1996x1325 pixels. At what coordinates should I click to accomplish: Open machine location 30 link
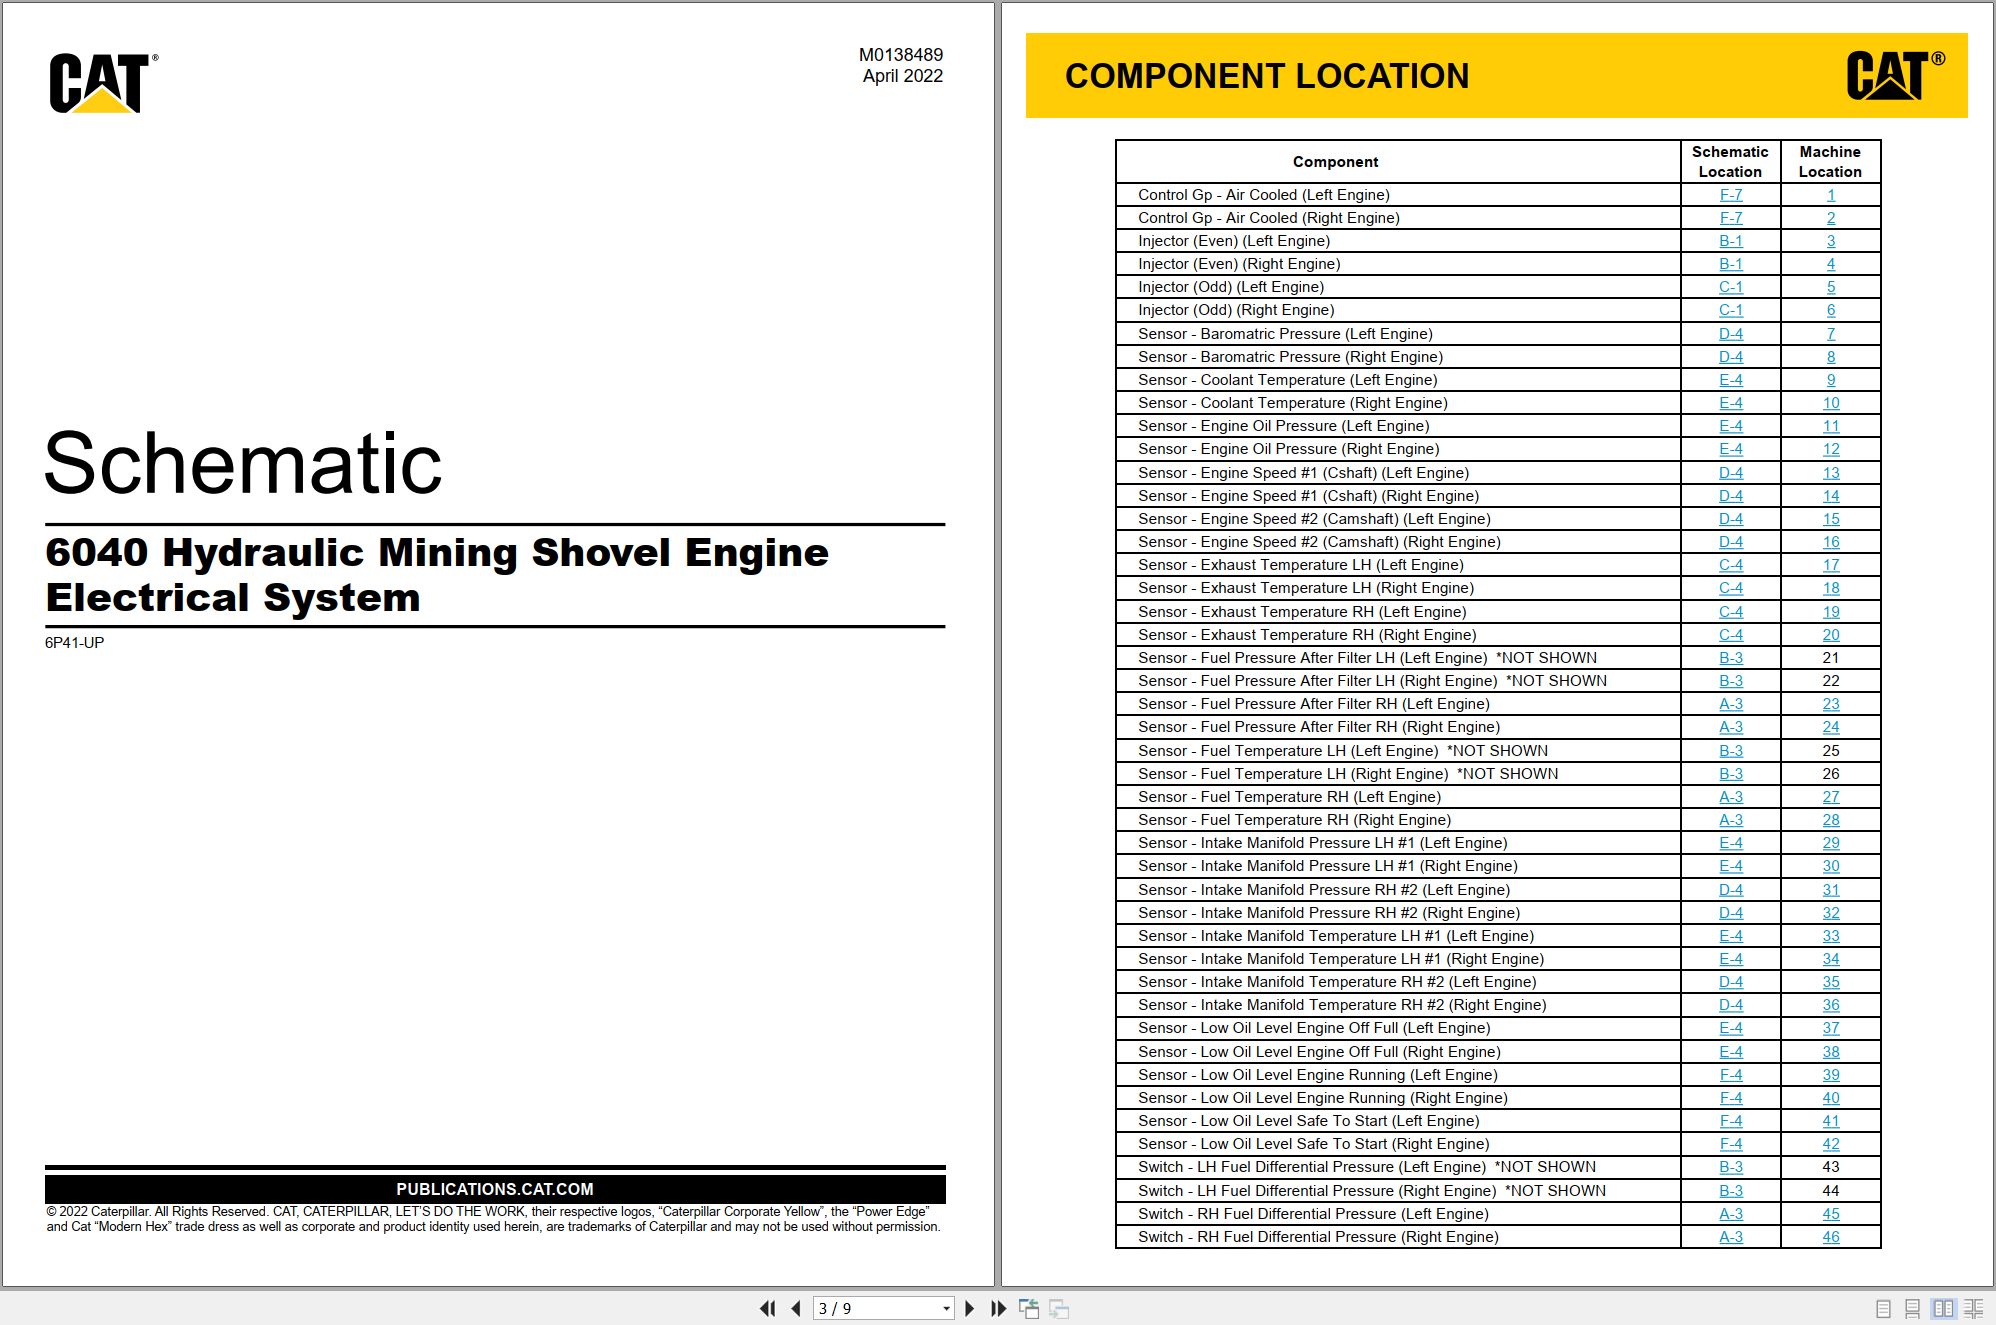click(x=1831, y=866)
